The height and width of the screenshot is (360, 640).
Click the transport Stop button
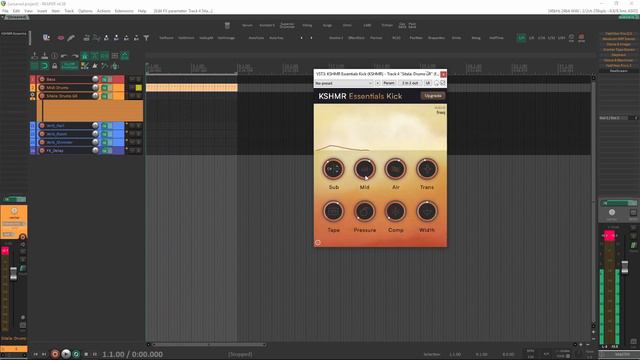(86, 354)
